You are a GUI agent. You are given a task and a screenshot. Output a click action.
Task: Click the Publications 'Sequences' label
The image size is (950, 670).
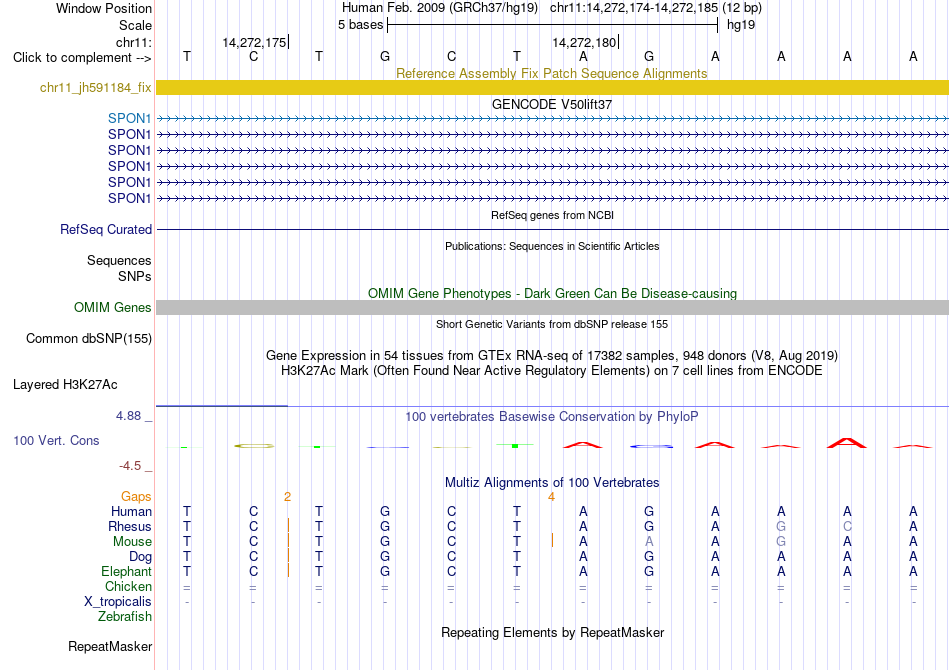119,260
